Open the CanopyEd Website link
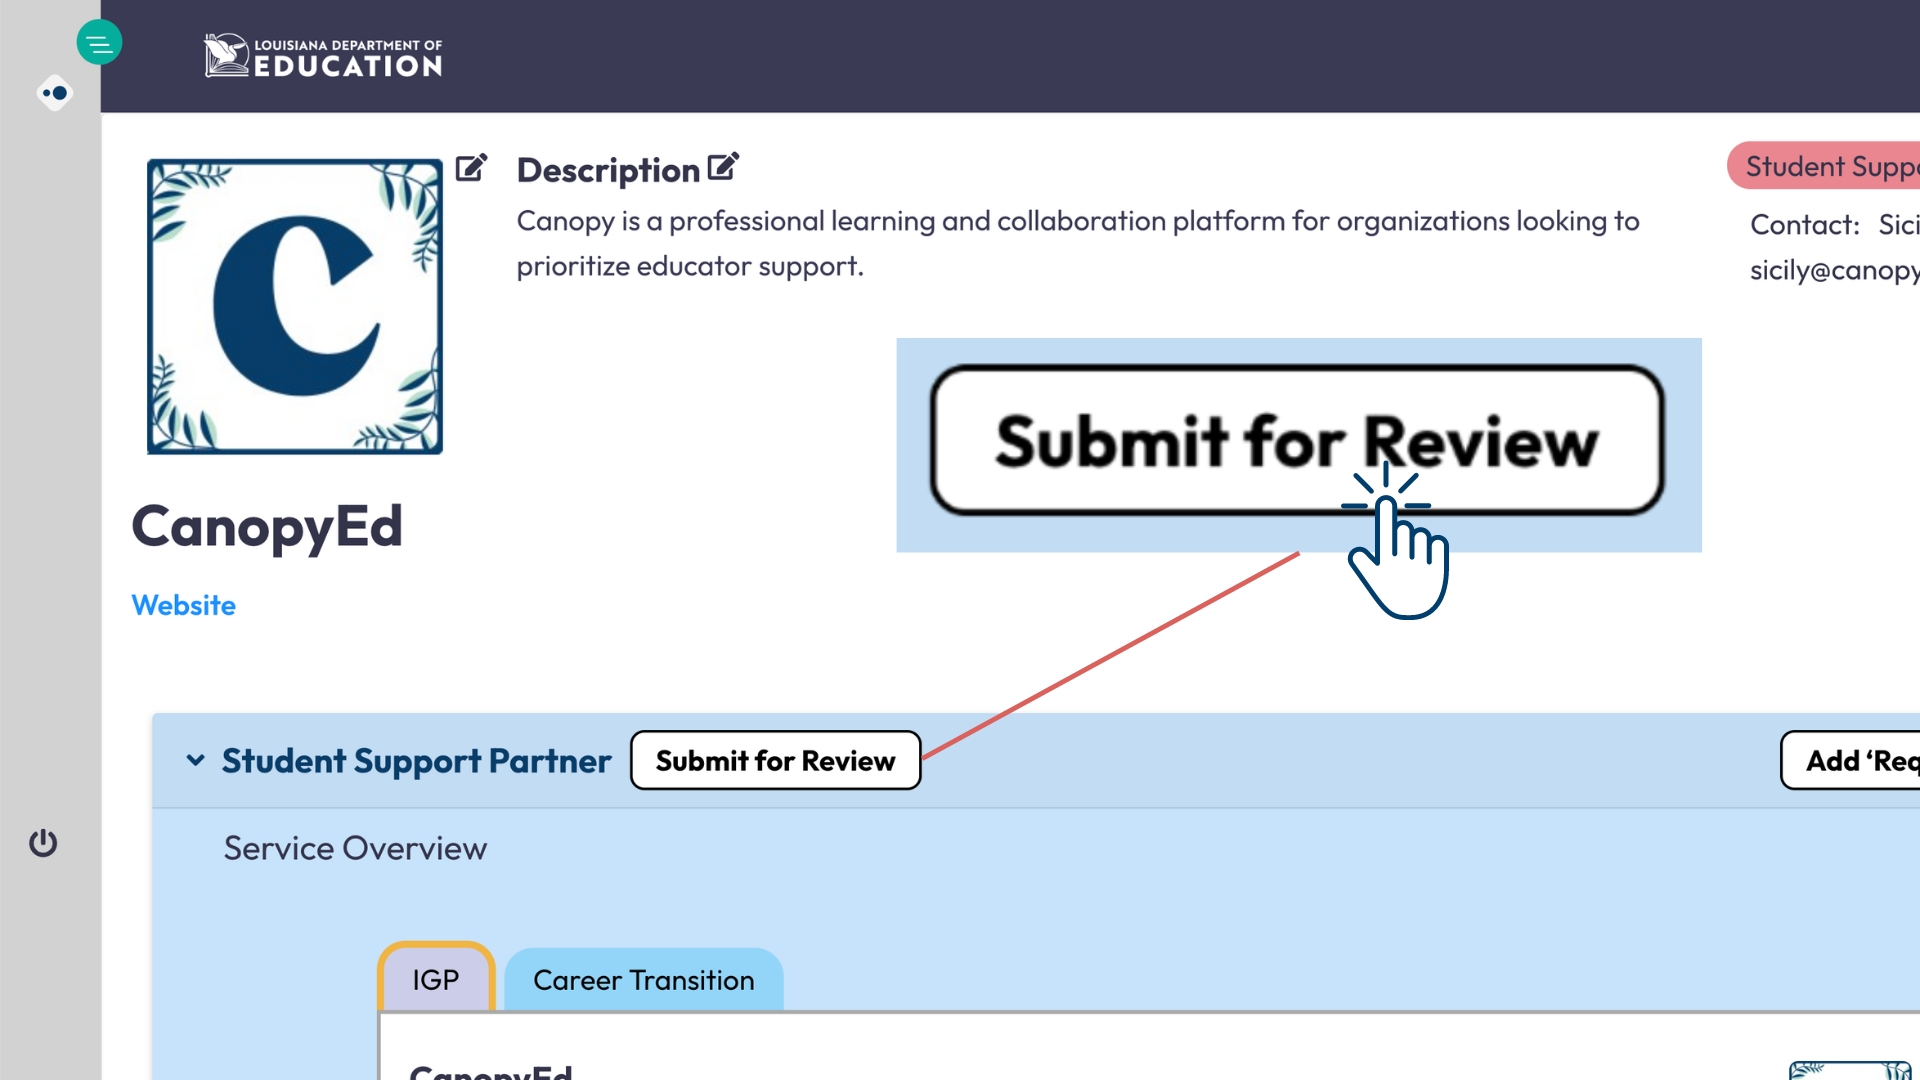1920x1080 pixels. coord(184,605)
